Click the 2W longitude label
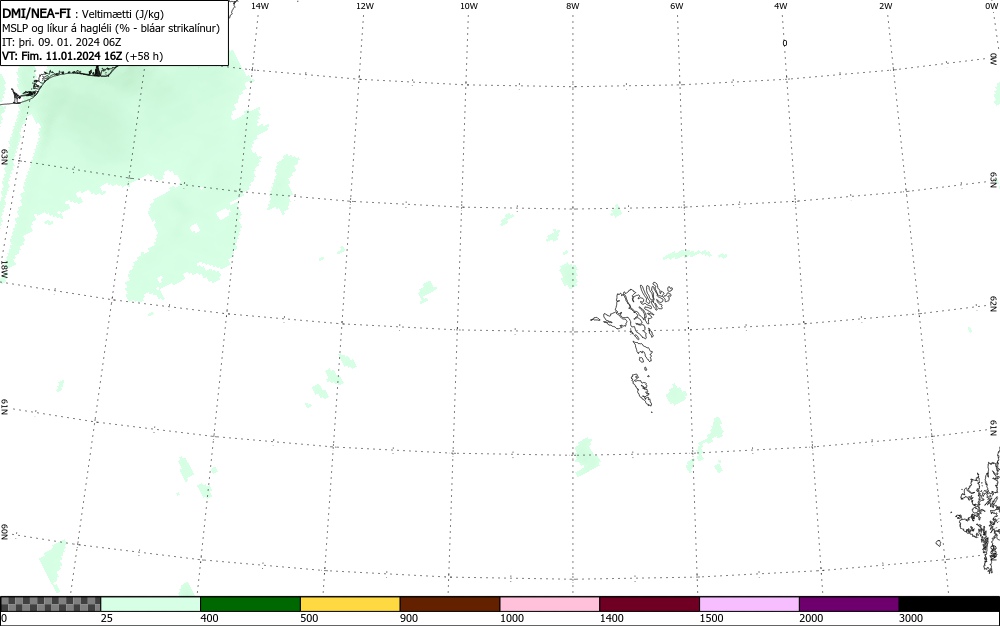 click(x=886, y=6)
